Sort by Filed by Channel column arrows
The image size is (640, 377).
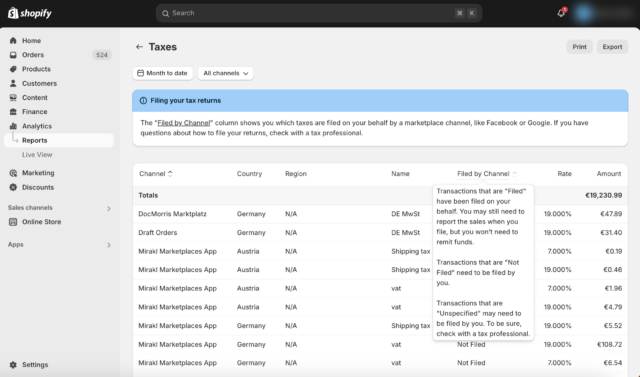coord(514,174)
